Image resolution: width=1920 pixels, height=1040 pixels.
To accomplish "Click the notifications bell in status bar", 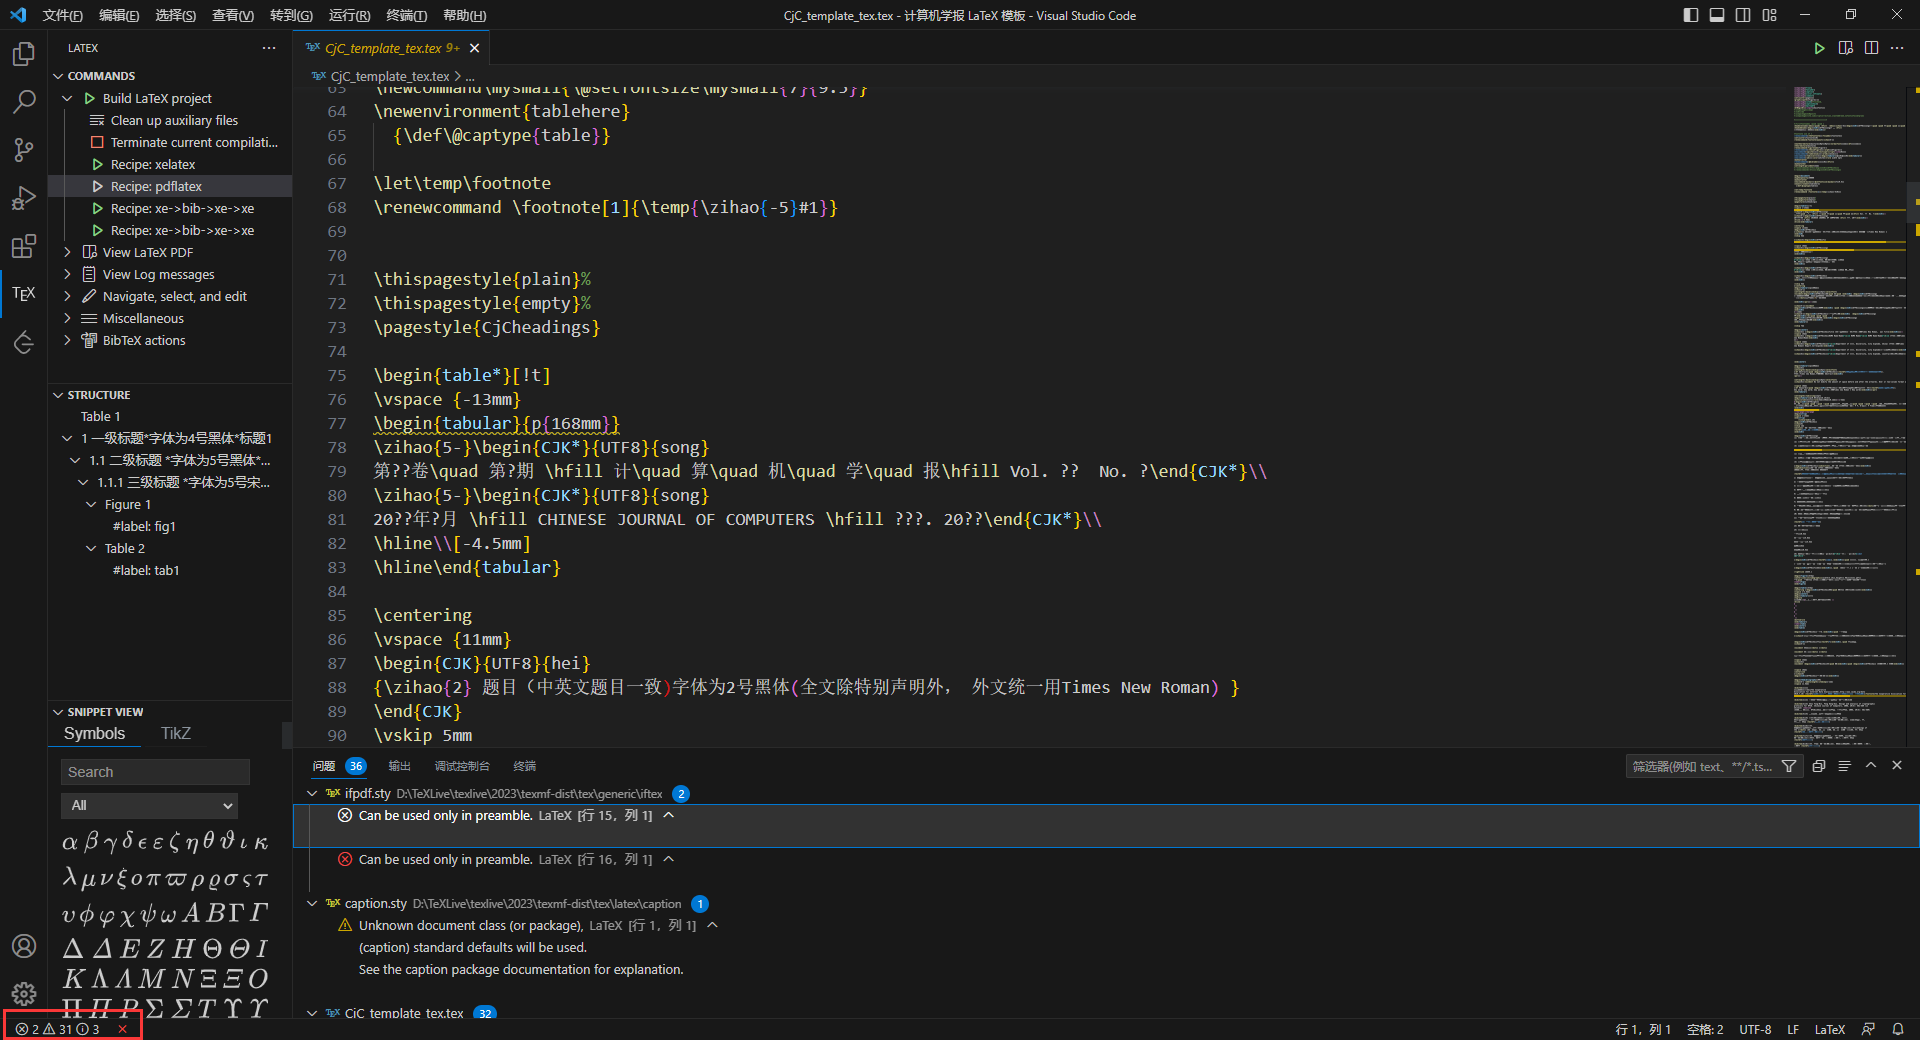I will click(1899, 1029).
